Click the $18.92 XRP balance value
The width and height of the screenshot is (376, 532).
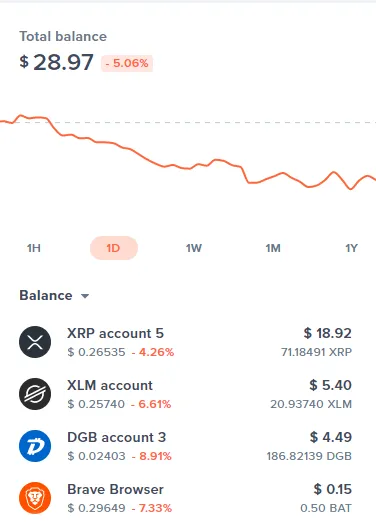coord(327,333)
